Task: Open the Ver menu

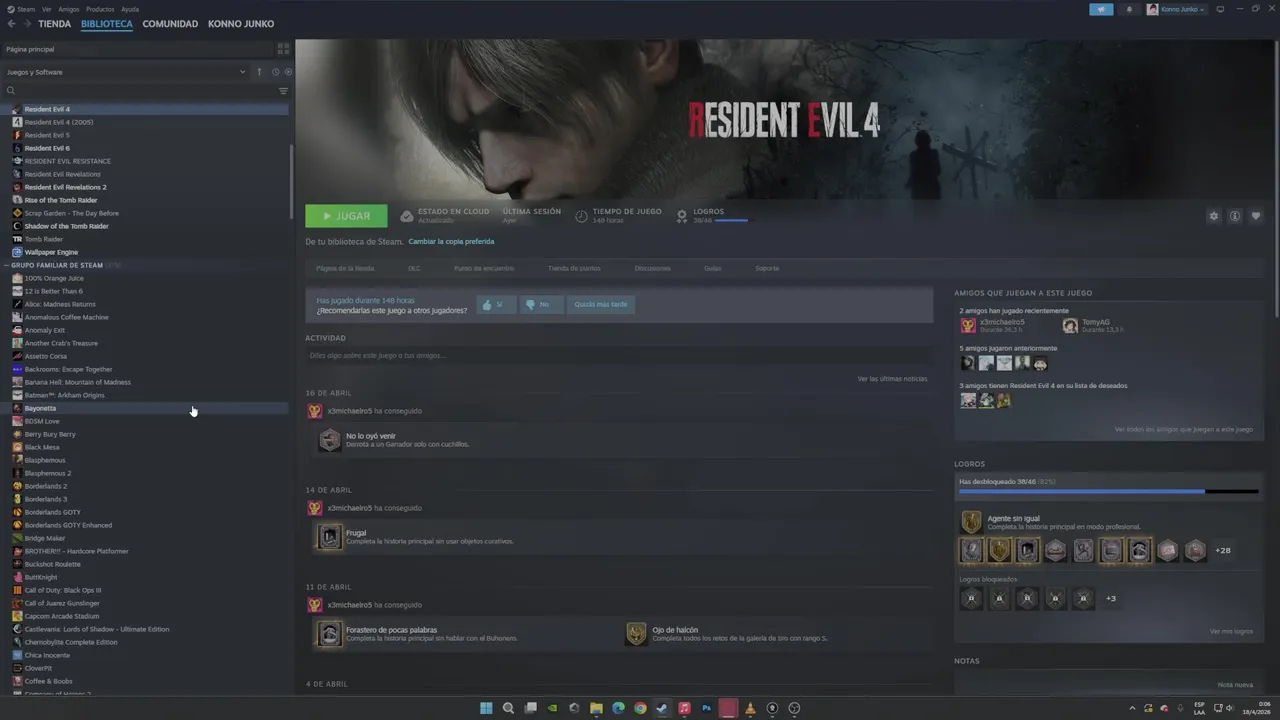Action: coord(47,9)
